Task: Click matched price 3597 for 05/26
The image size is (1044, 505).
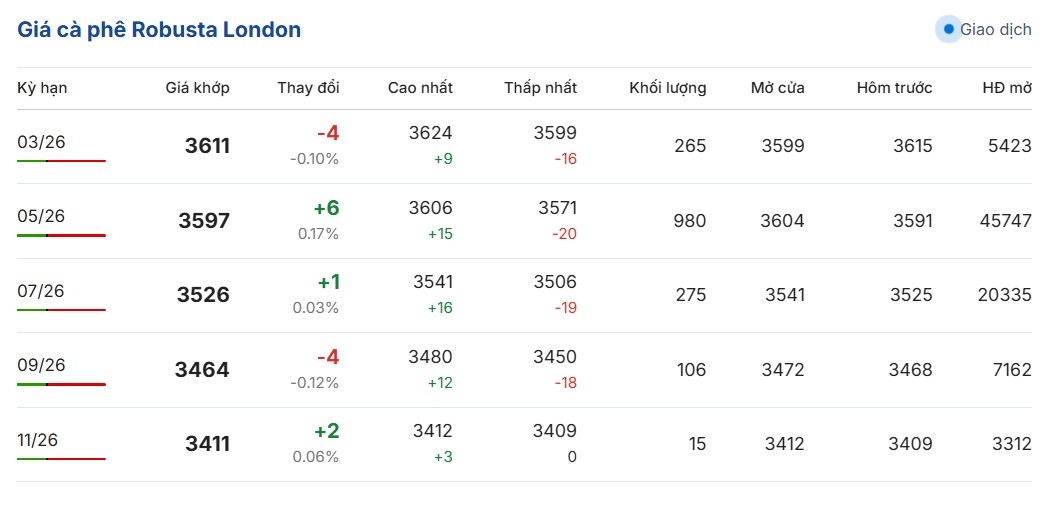Action: coord(204,221)
